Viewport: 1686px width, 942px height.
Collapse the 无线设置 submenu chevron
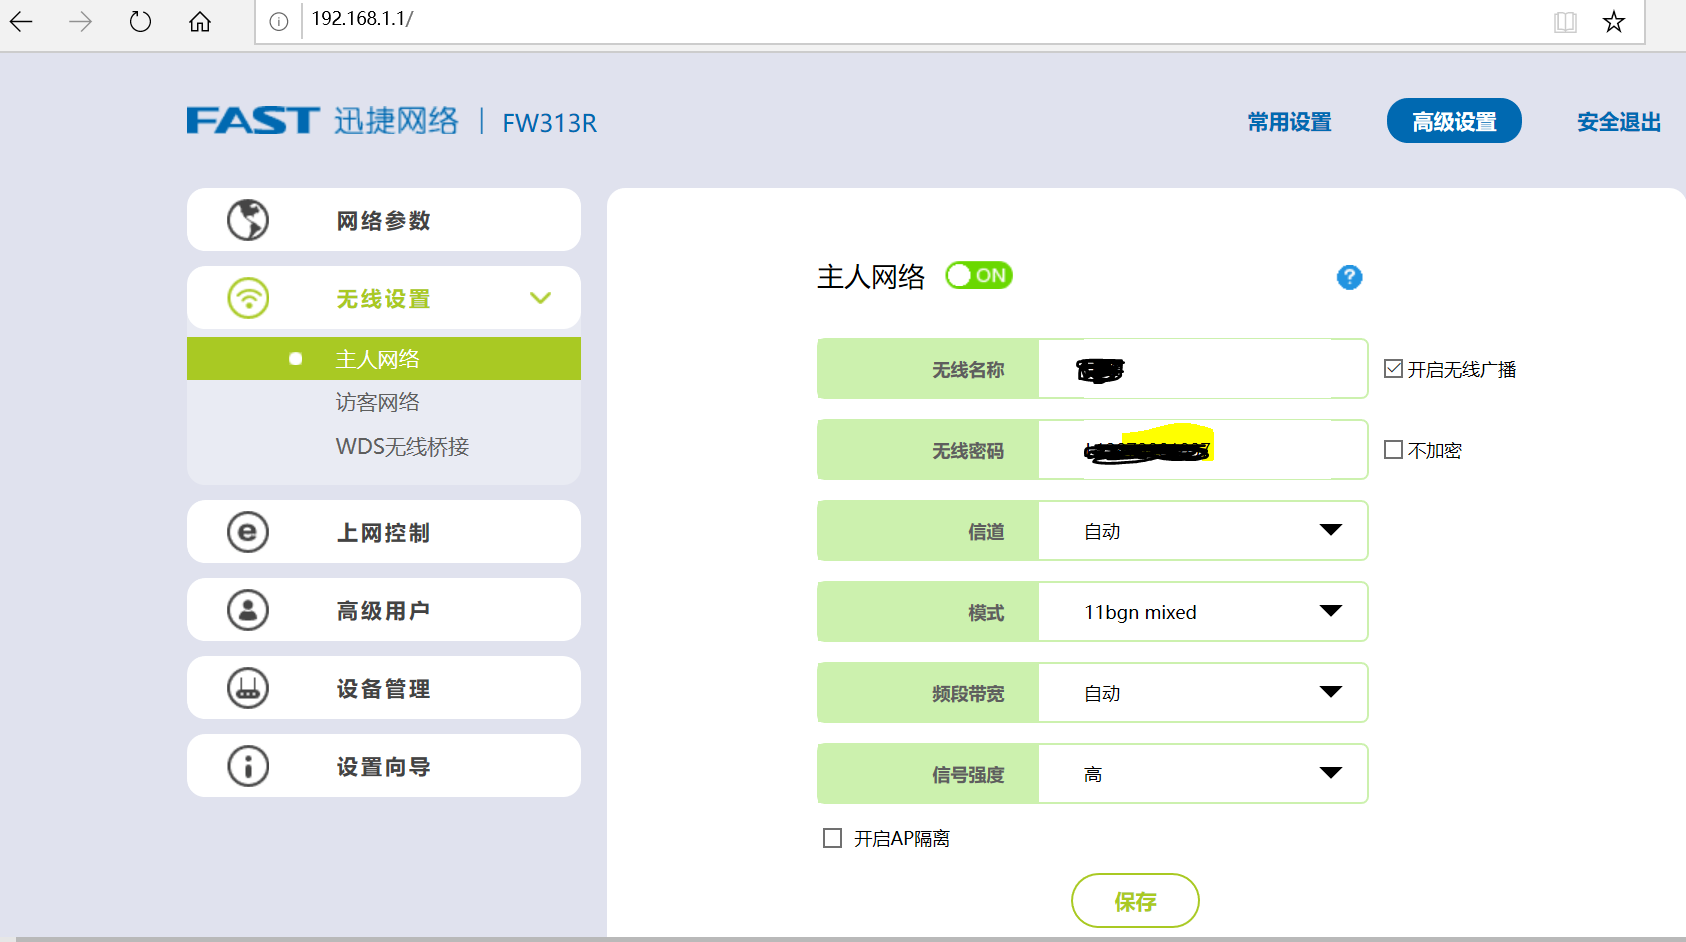click(540, 297)
